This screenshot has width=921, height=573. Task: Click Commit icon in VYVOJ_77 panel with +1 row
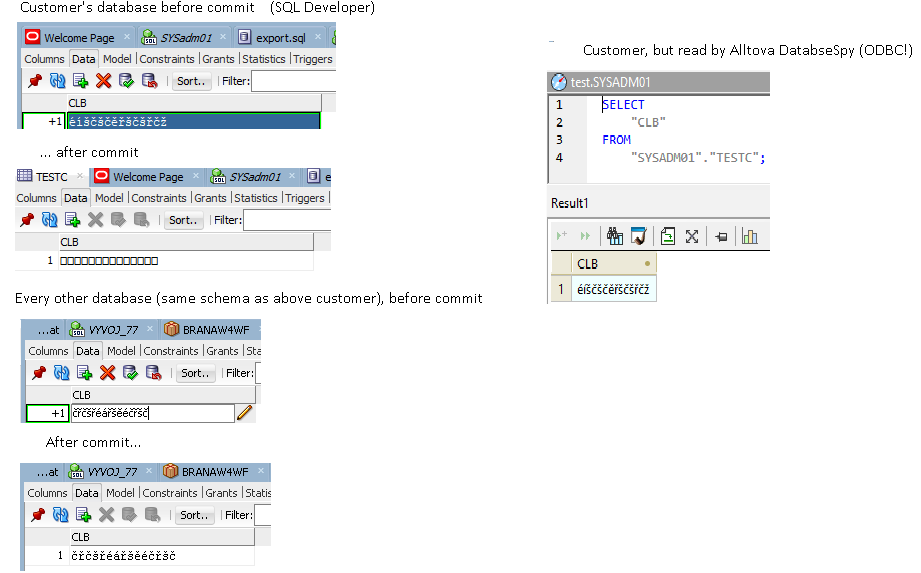[130, 373]
